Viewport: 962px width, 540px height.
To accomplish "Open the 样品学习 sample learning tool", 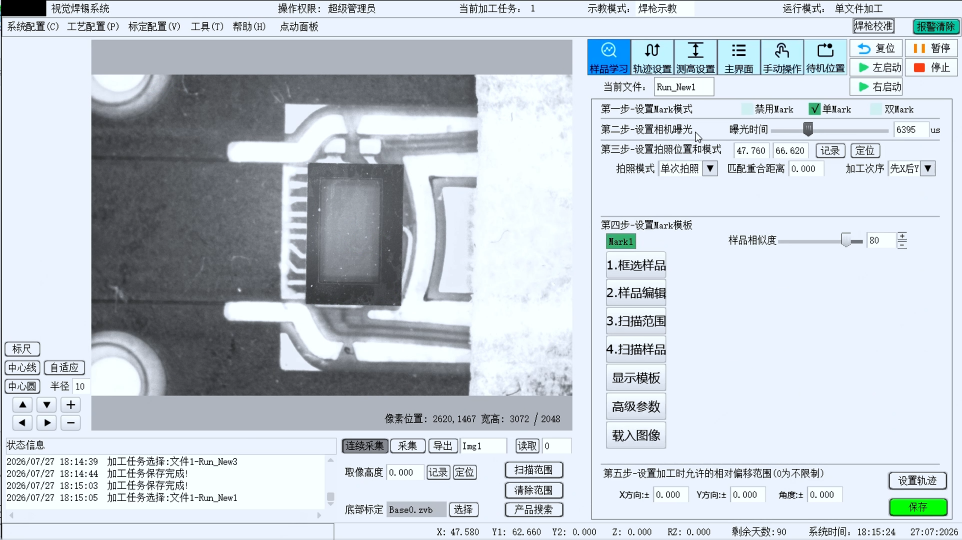I will [609, 57].
